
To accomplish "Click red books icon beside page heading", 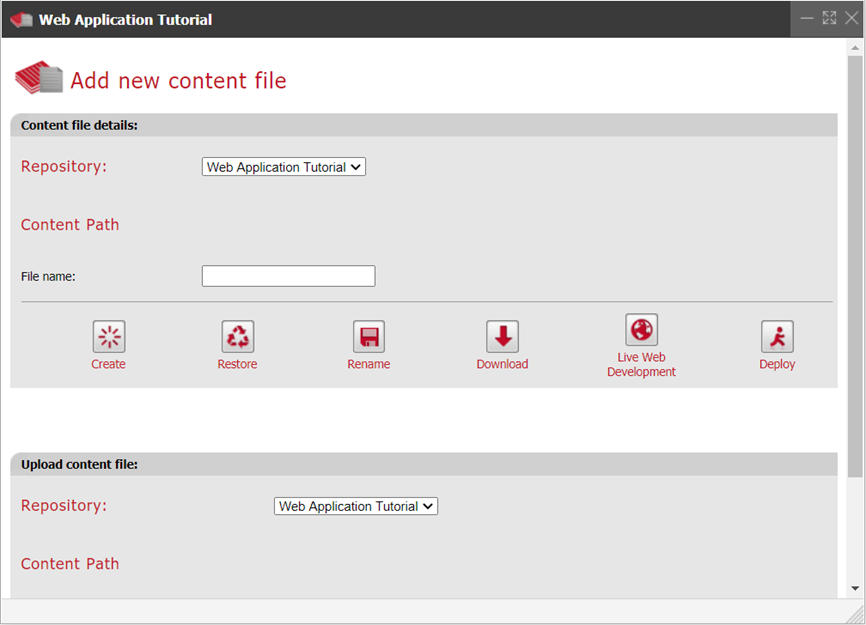I will [39, 78].
